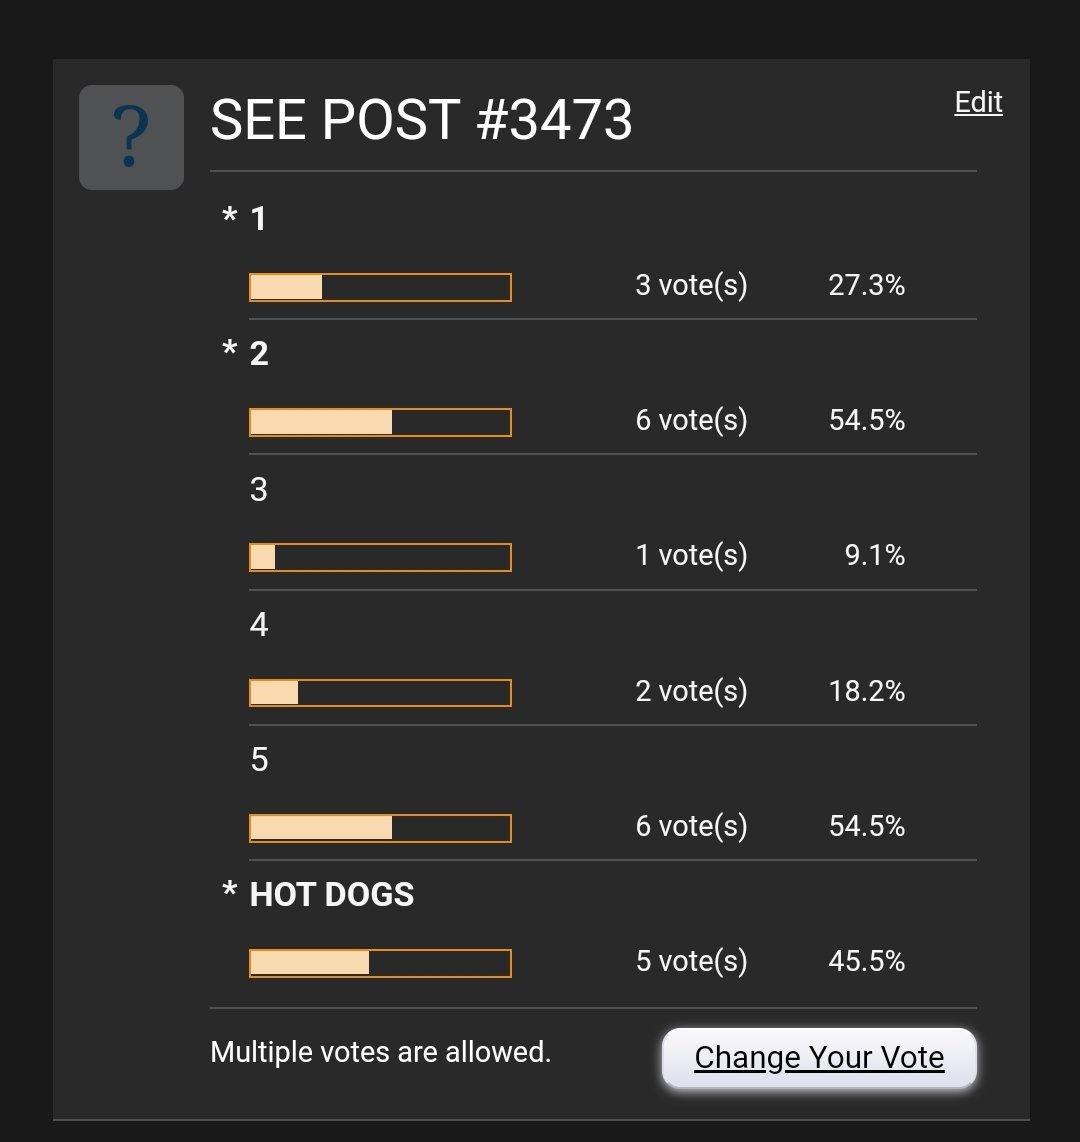Click the HOT DOGS result bar
1080x1142 pixels.
380,963
